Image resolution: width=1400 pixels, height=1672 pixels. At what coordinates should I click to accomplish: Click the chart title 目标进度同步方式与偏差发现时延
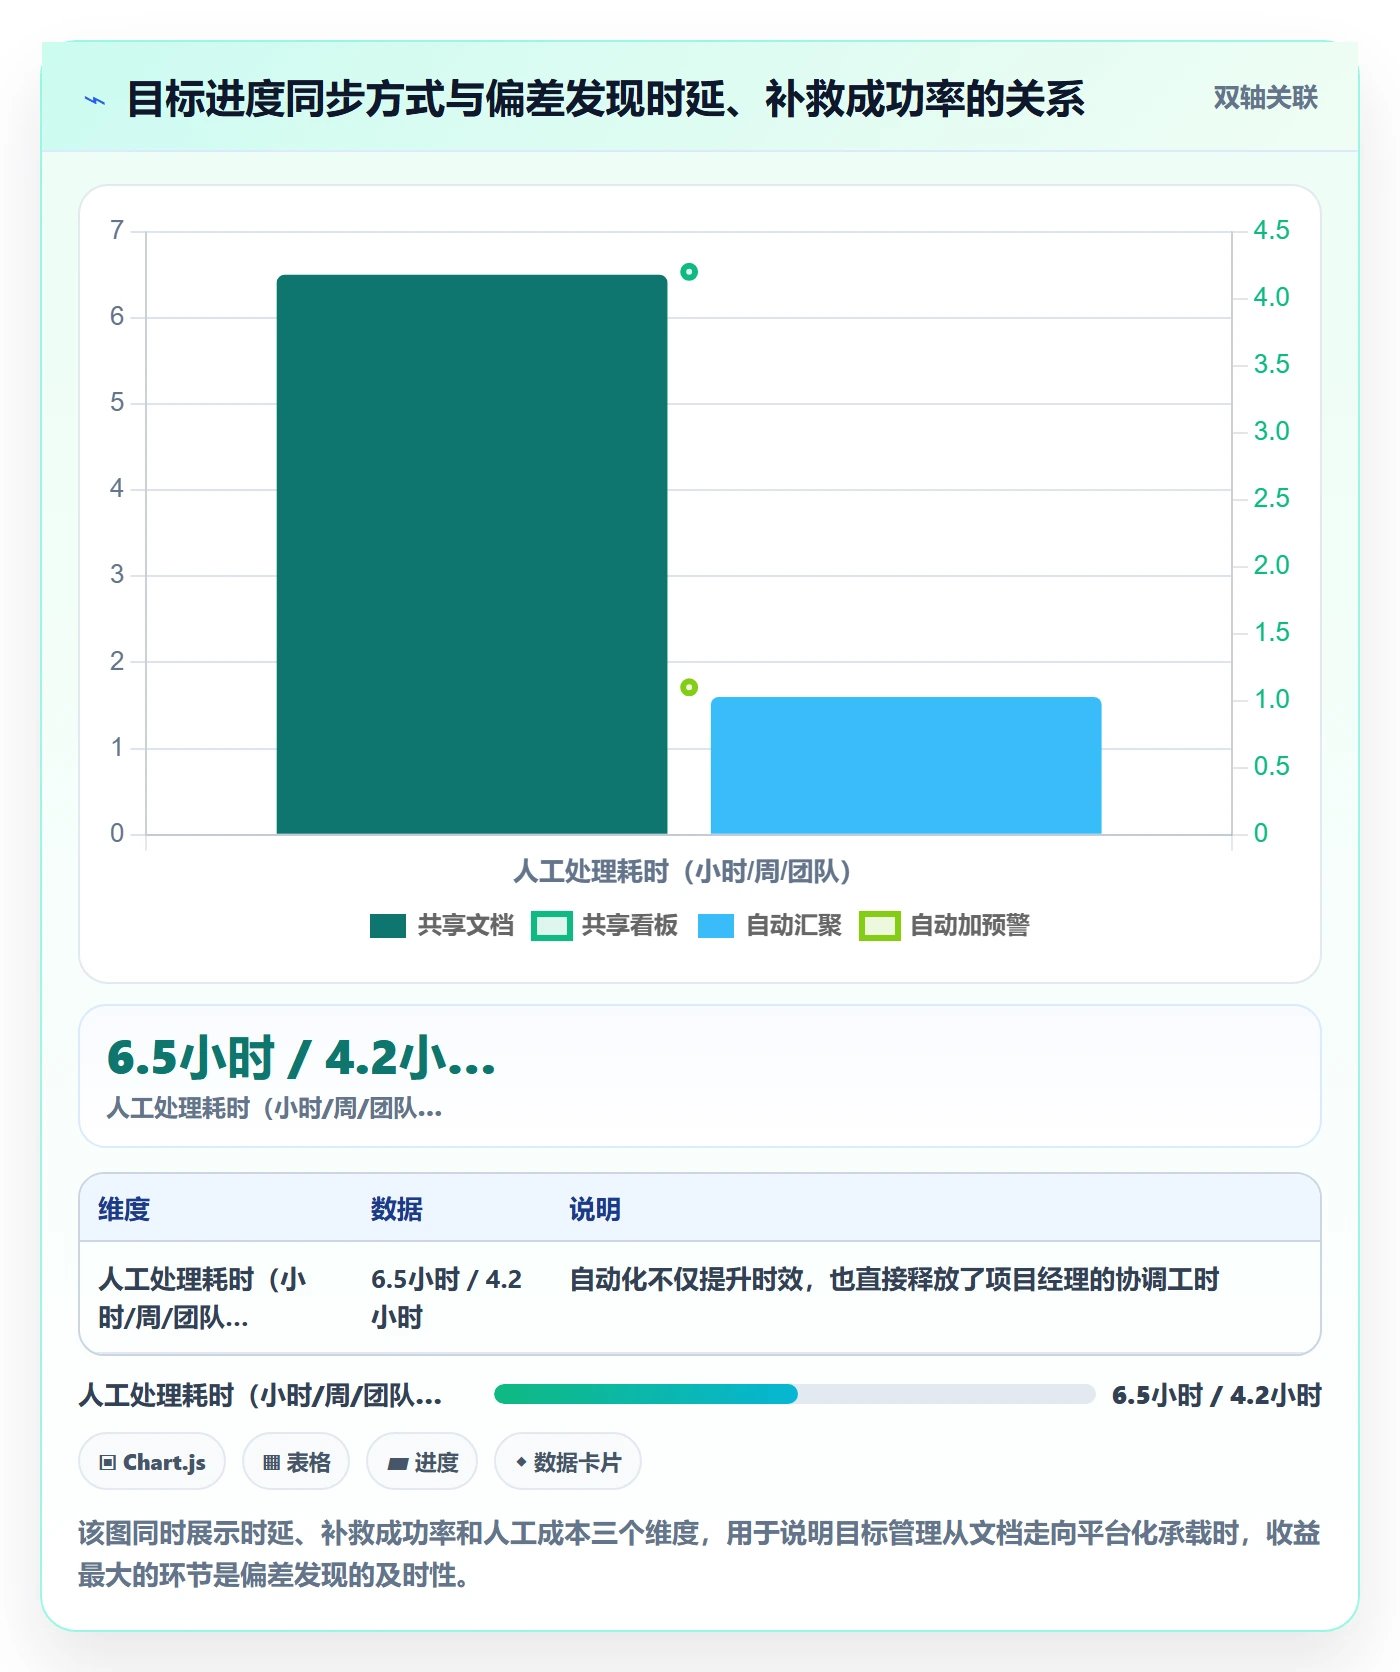pyautogui.click(x=606, y=99)
